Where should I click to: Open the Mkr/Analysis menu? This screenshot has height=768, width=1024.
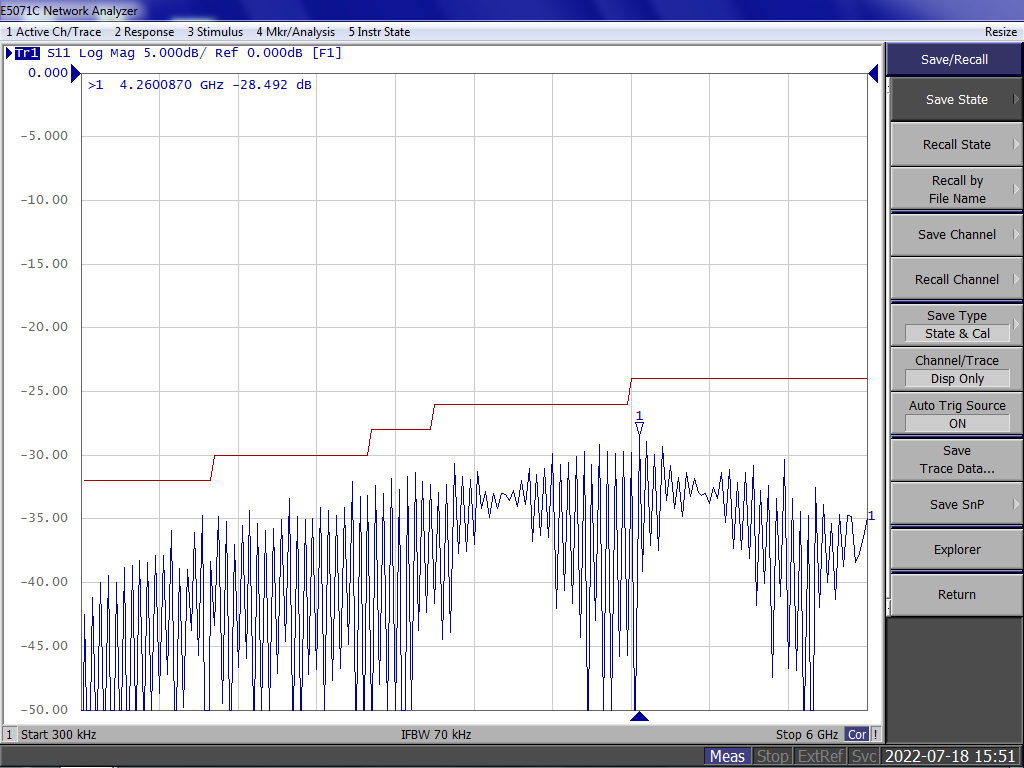295,31
